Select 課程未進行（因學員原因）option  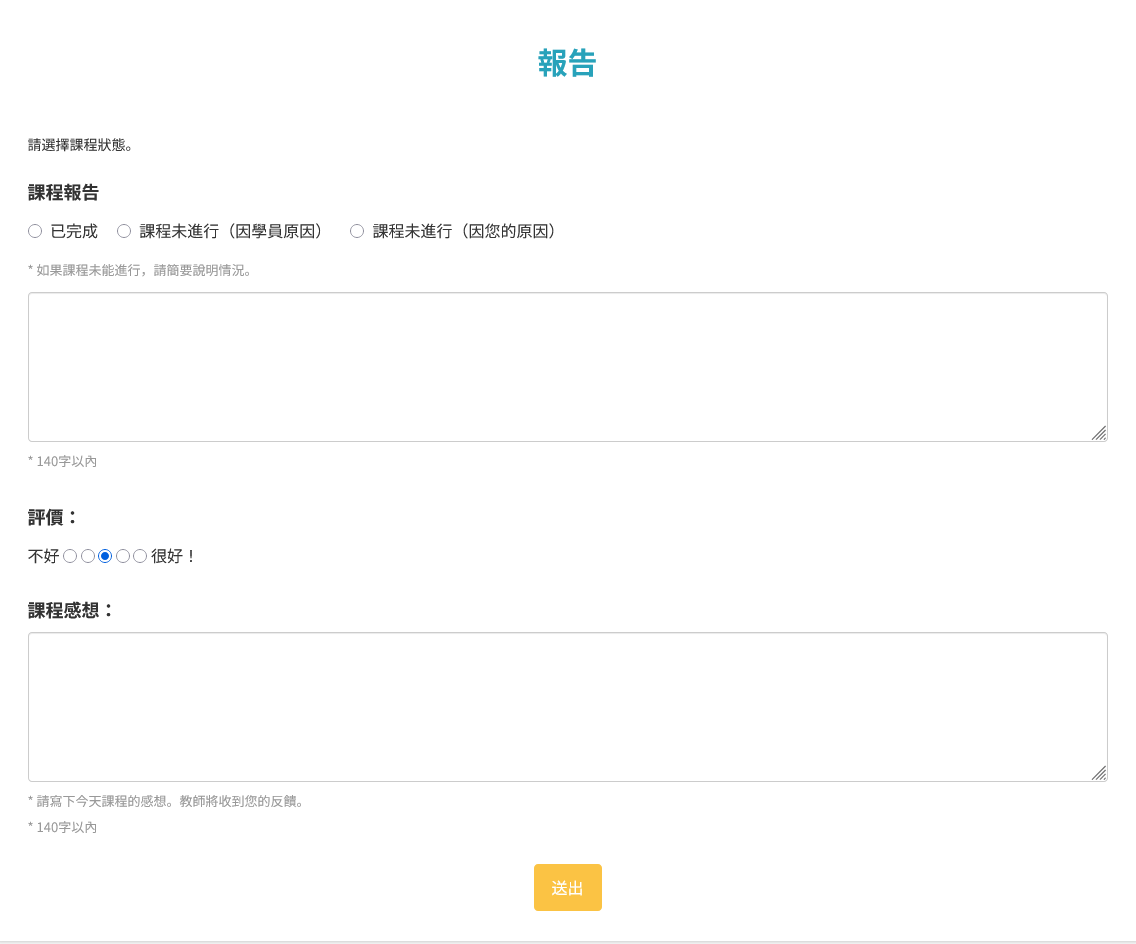(124, 231)
